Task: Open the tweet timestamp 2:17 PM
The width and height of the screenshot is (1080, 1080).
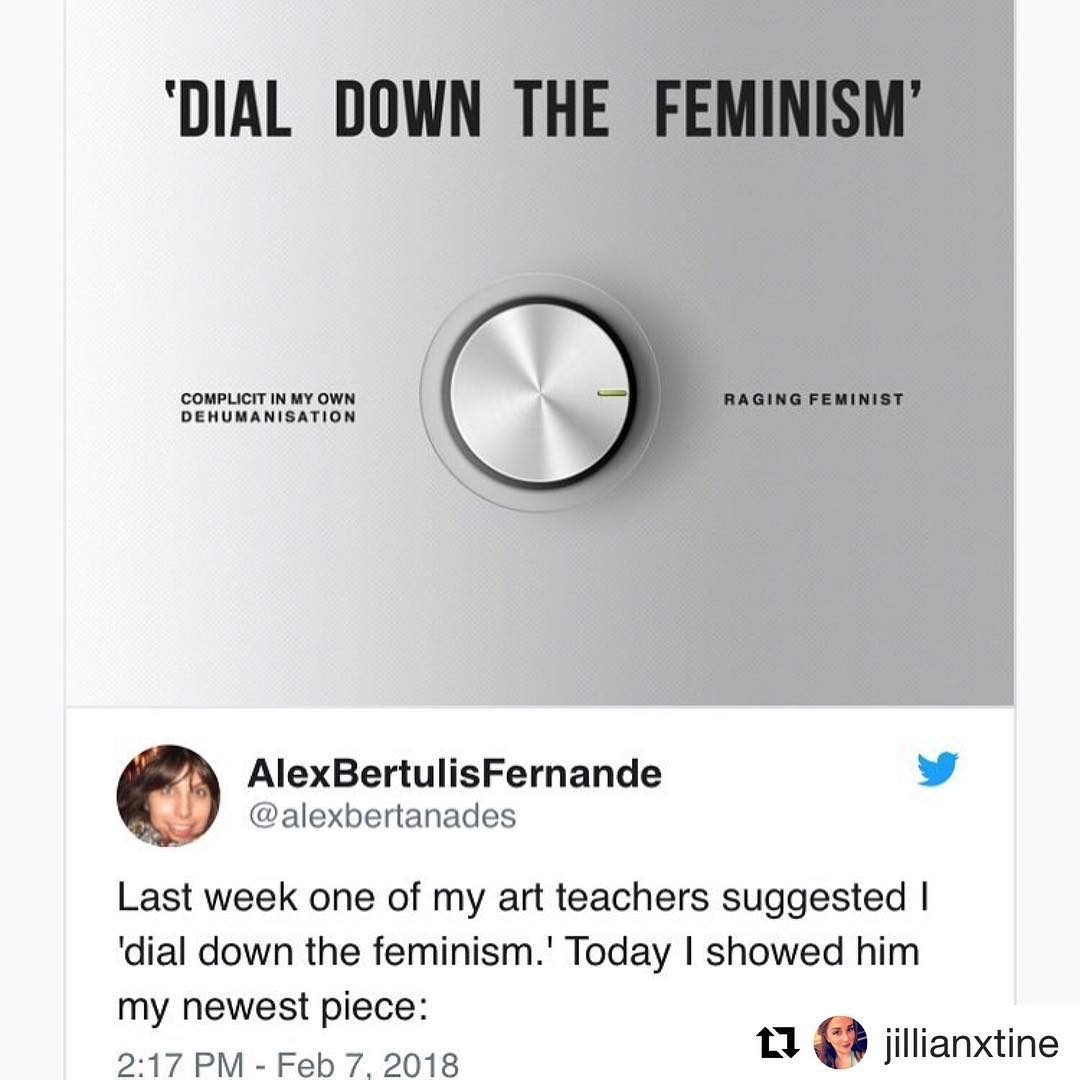Action: [x=180, y=1064]
